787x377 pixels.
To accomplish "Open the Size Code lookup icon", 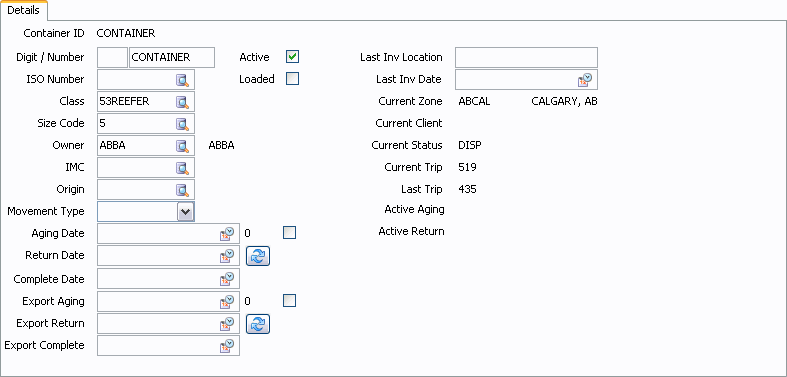I will 182,124.
